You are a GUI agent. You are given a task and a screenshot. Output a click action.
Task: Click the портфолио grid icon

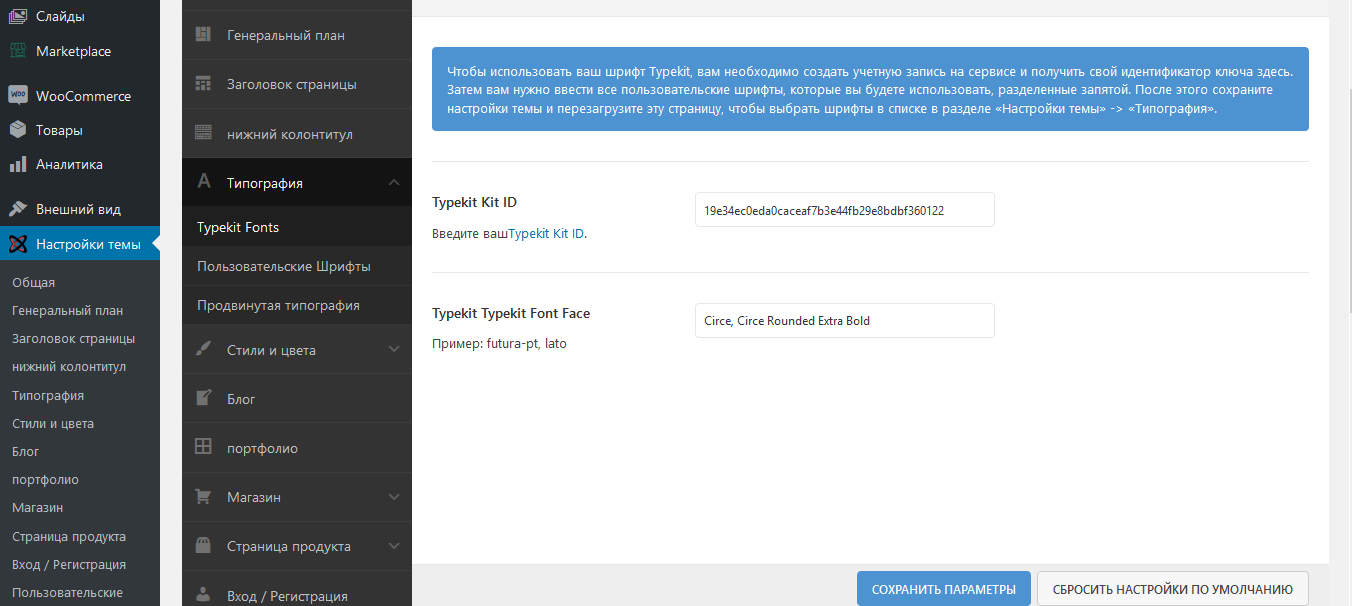click(x=204, y=447)
